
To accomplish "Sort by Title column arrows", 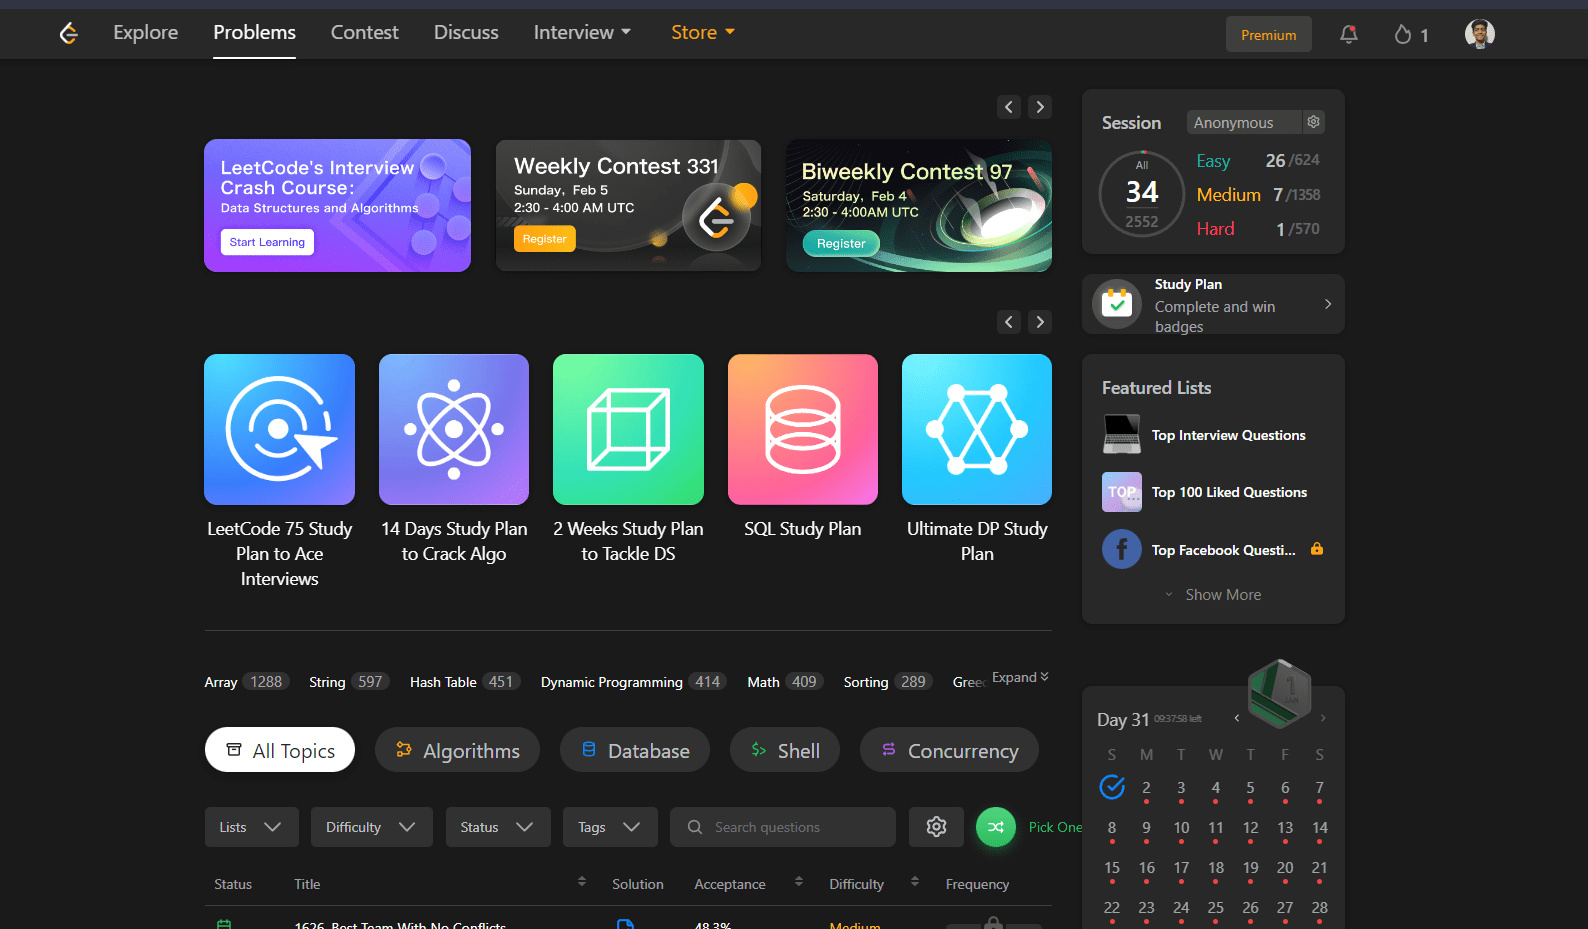I will [x=582, y=882].
